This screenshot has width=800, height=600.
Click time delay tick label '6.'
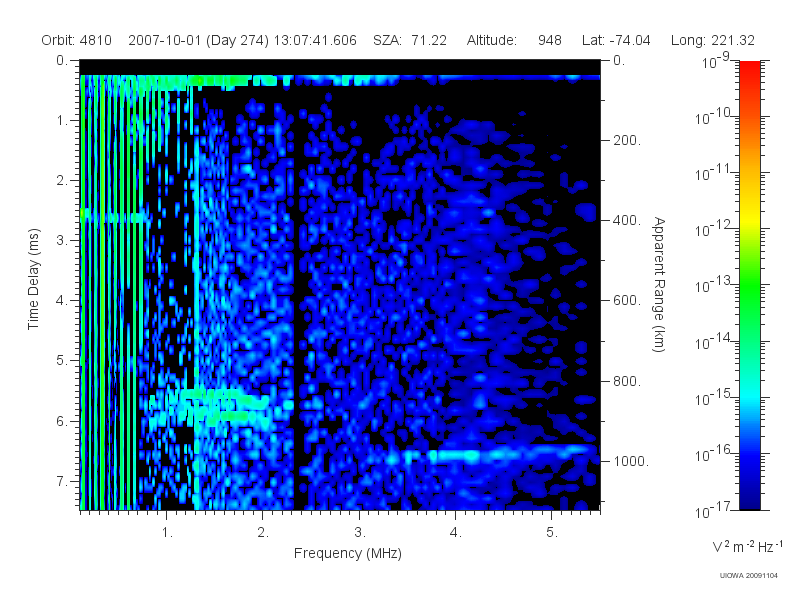[62, 421]
